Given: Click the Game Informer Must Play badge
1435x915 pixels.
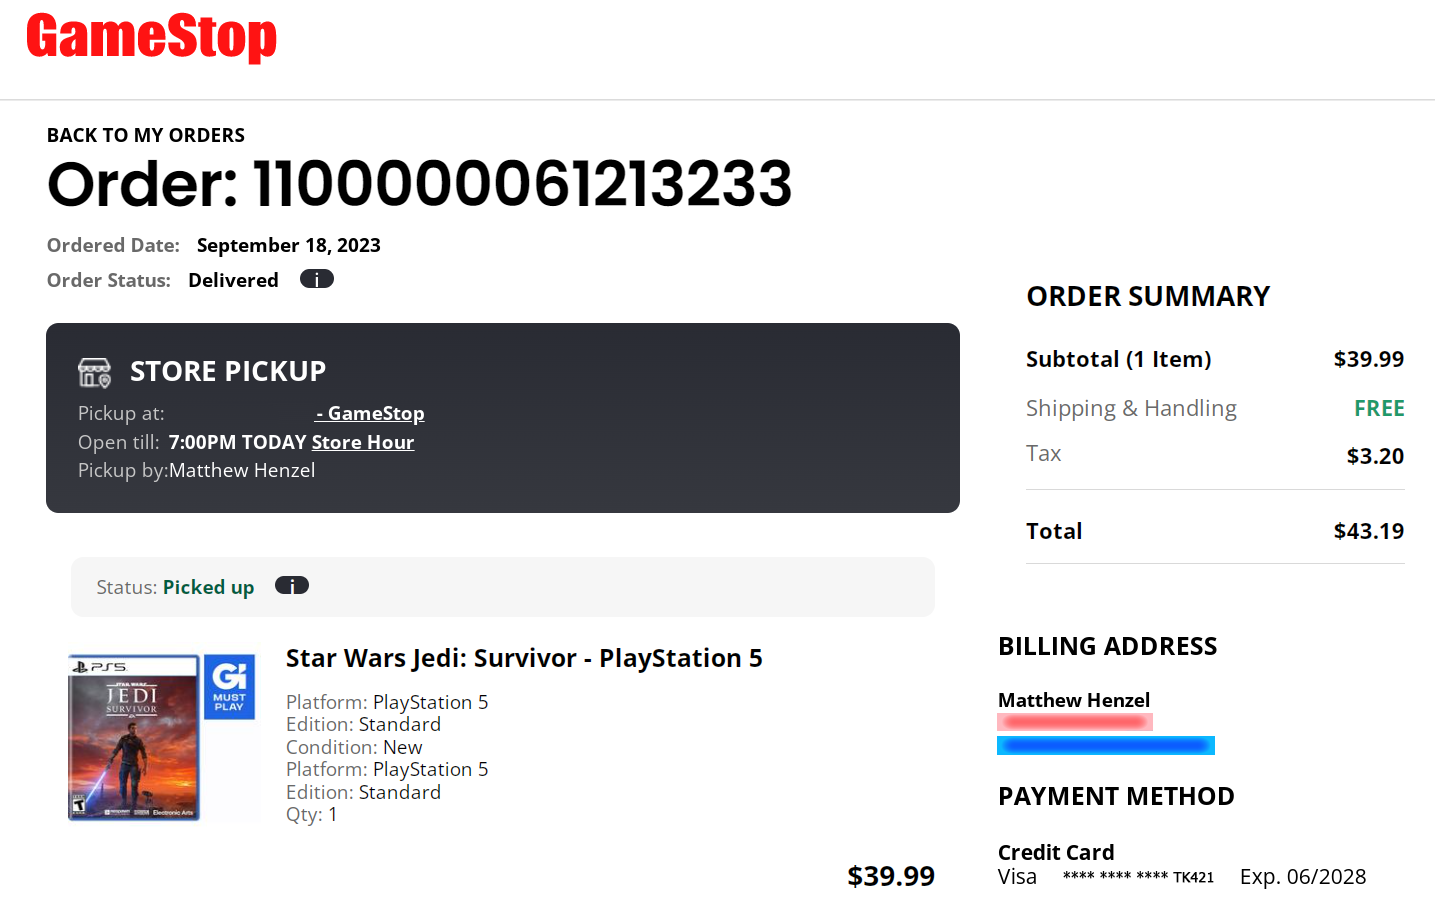Looking at the screenshot, I should [229, 687].
